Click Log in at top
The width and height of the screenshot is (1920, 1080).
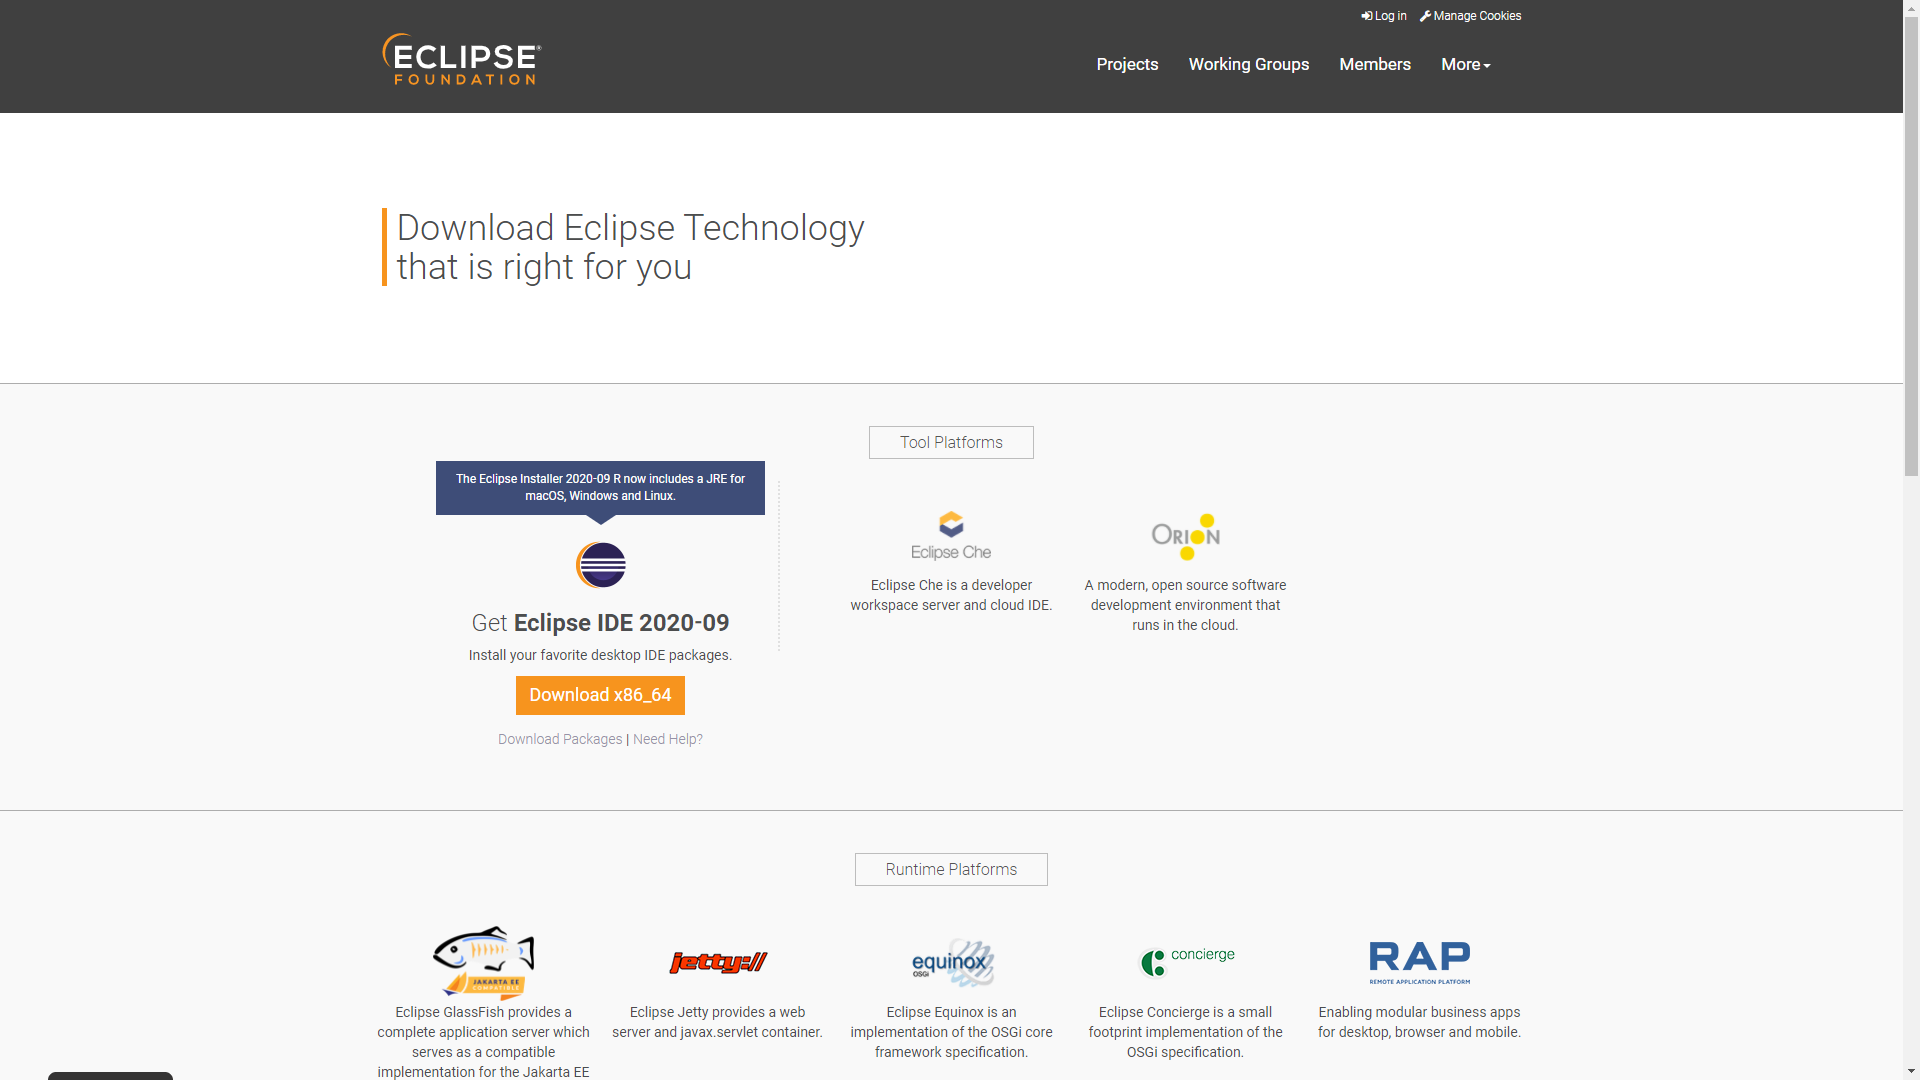[1384, 16]
